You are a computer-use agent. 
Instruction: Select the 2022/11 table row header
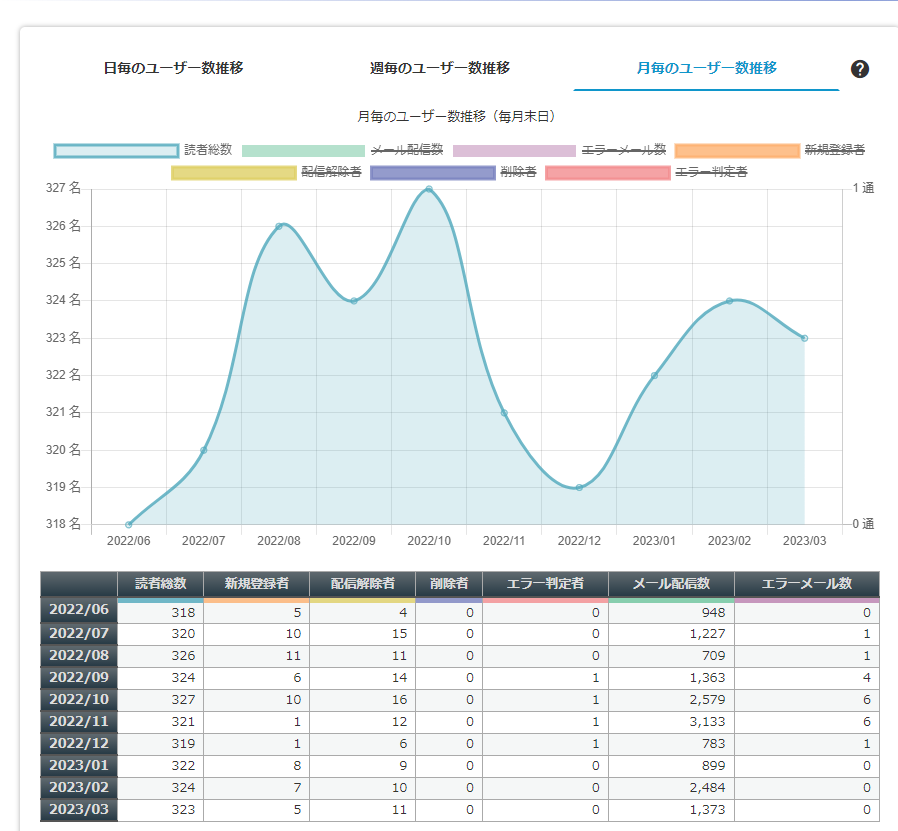click(x=79, y=721)
